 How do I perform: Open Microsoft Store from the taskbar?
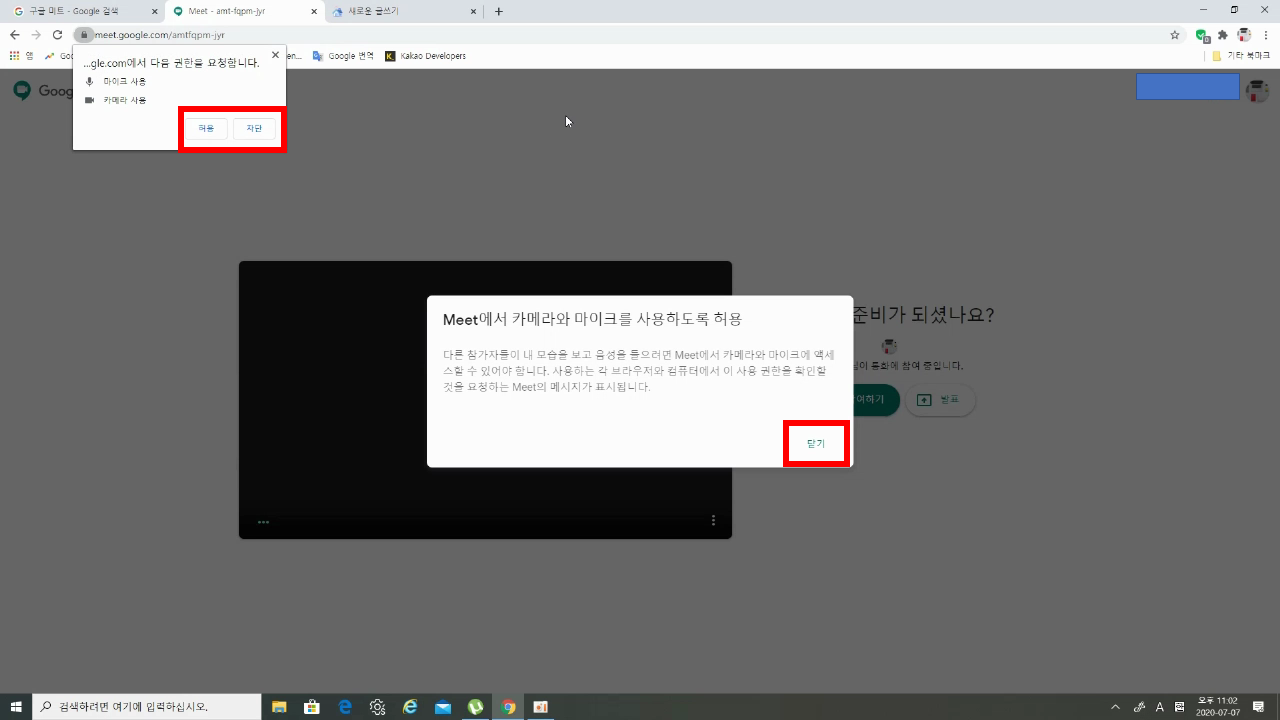point(312,707)
